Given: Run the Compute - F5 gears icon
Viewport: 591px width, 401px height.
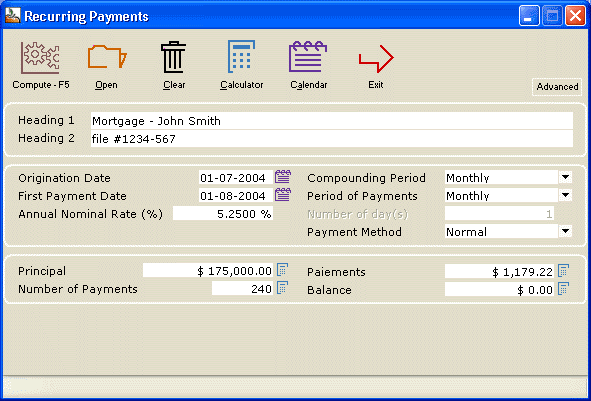Looking at the screenshot, I should [x=40, y=57].
